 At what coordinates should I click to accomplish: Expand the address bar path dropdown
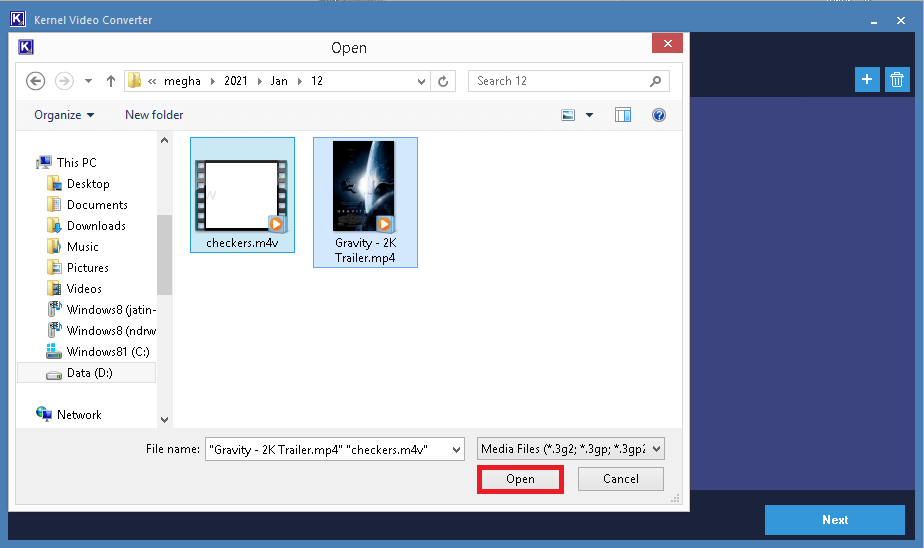coord(421,81)
